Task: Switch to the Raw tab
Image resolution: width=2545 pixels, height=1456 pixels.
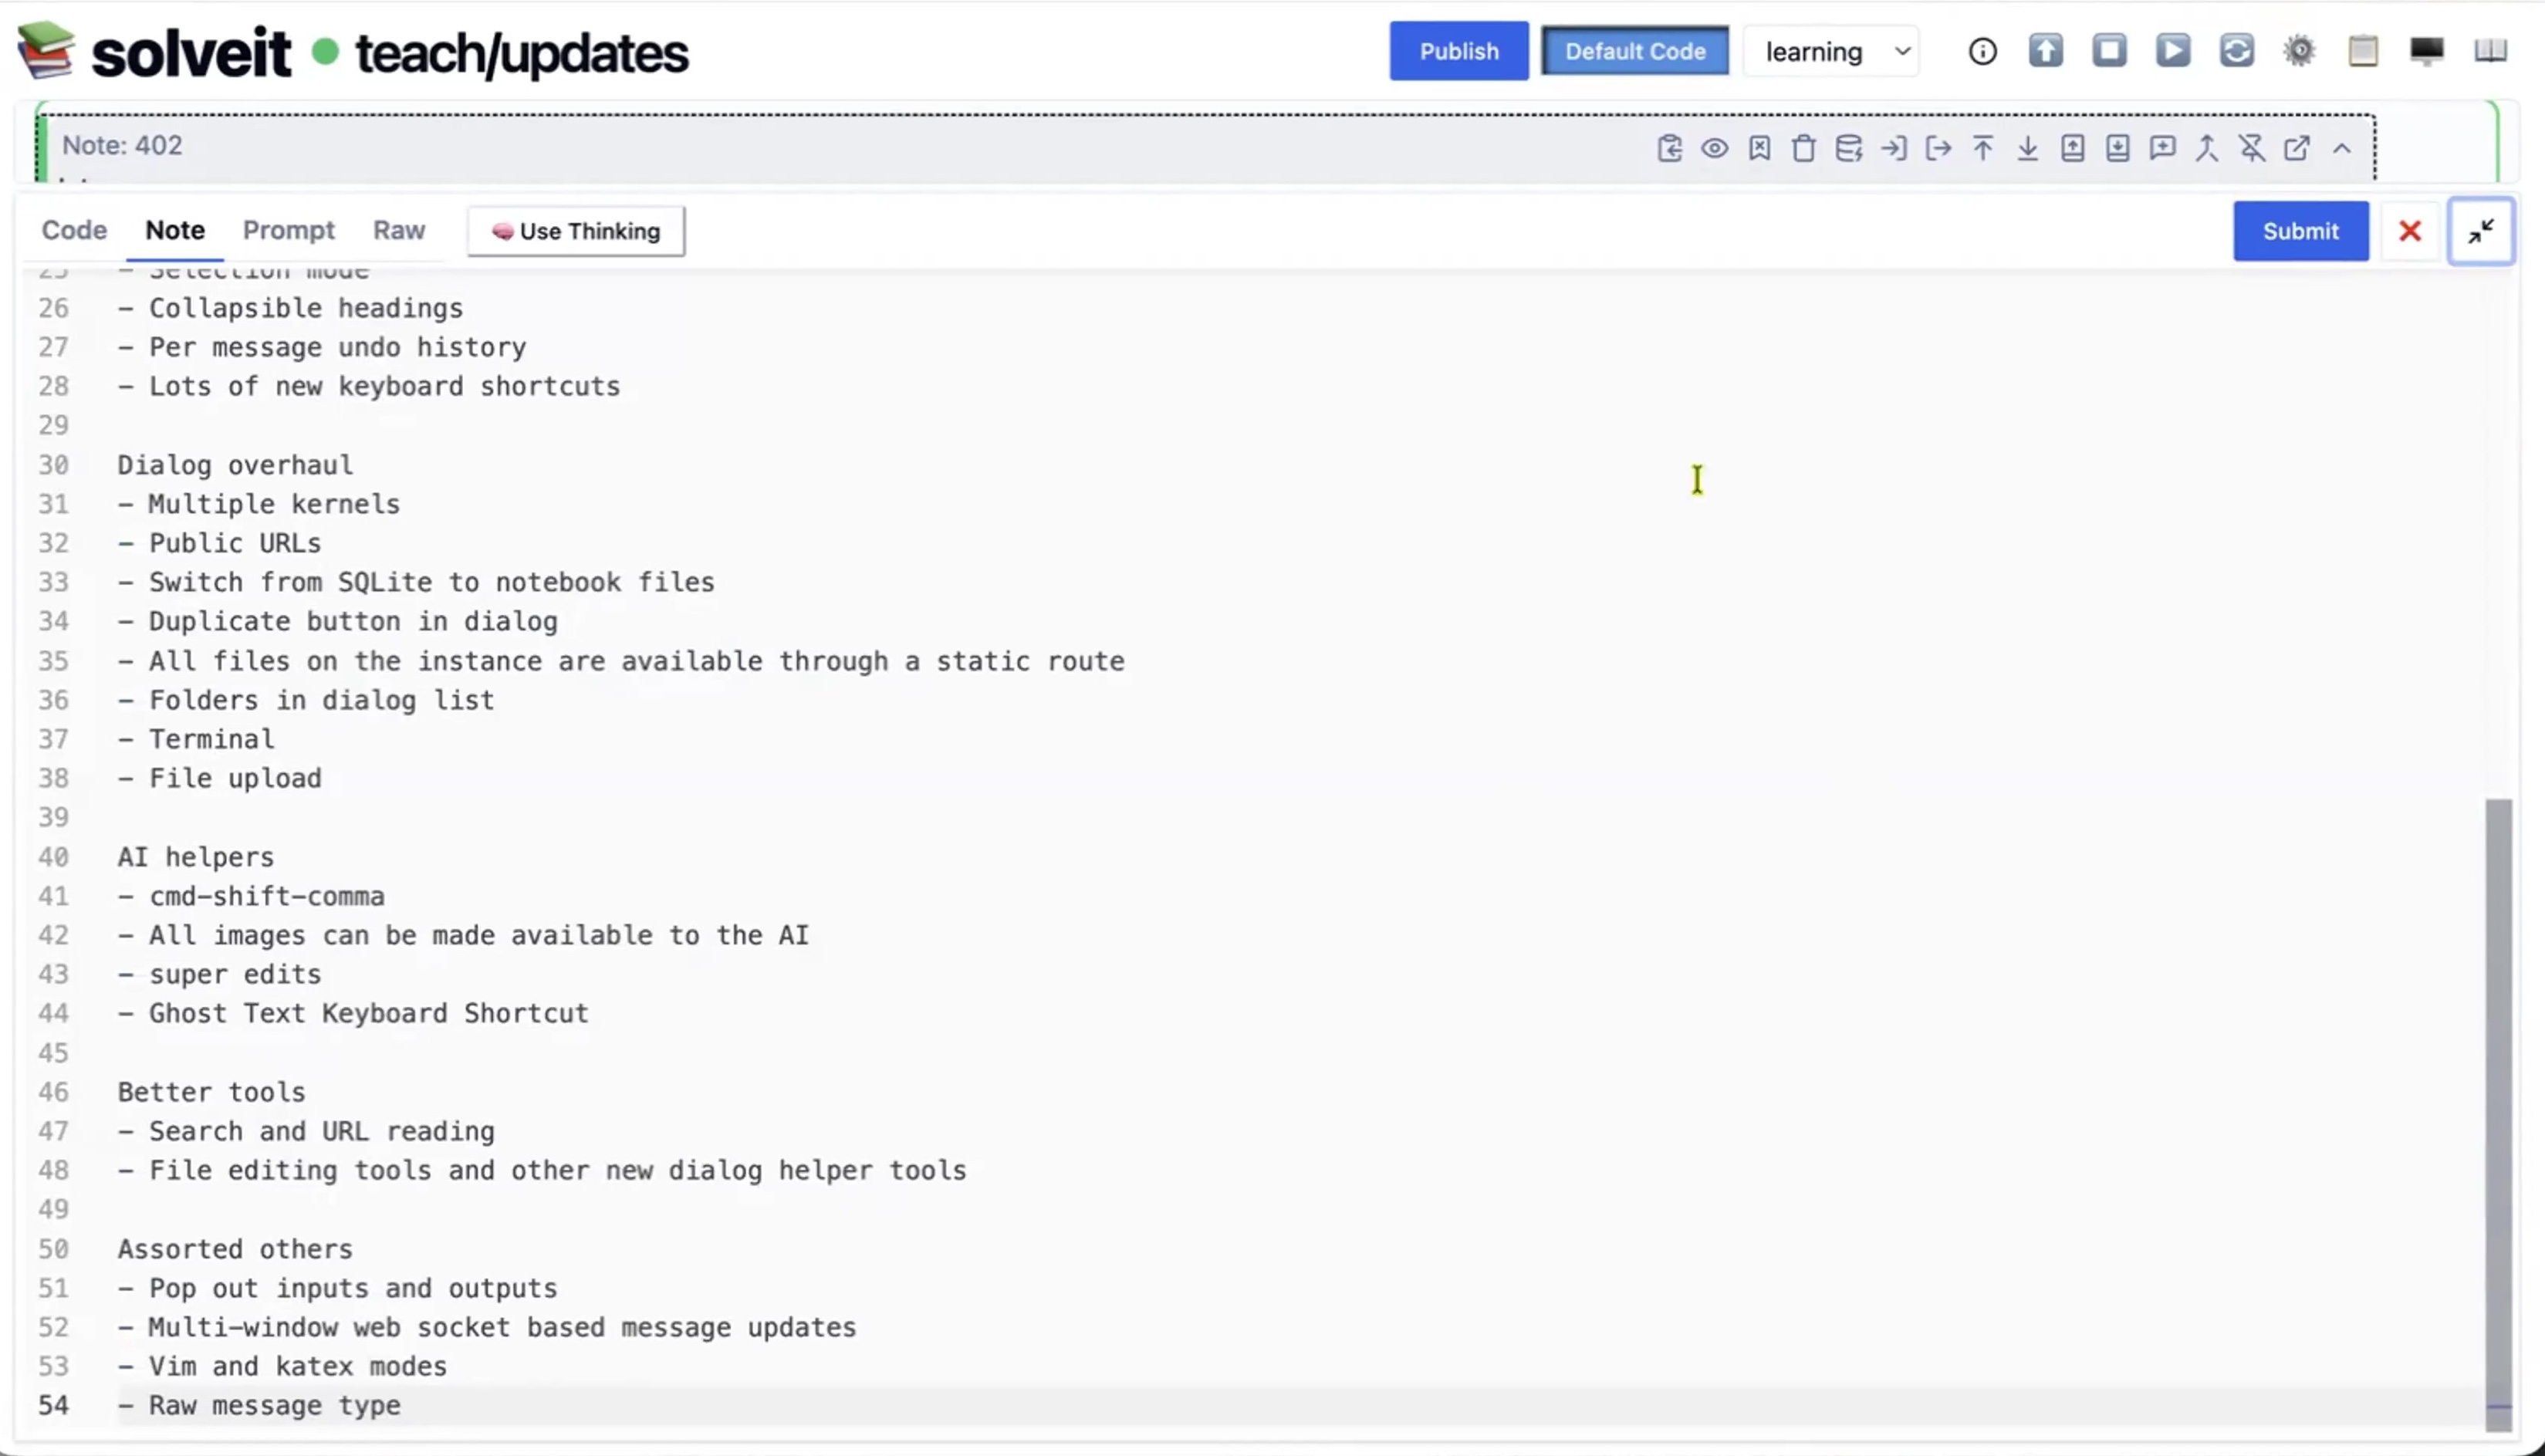Action: (x=398, y=230)
